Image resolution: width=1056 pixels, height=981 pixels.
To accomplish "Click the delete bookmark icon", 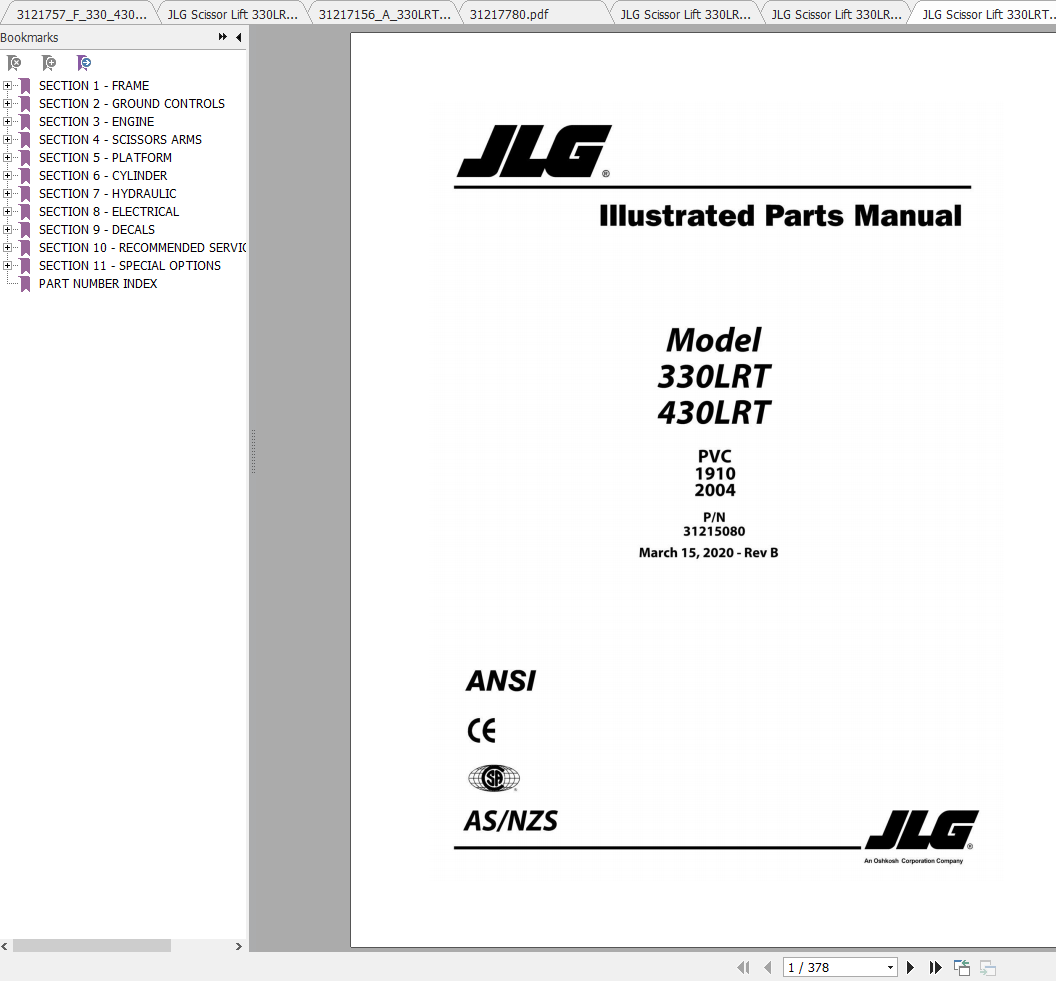I will (15, 63).
